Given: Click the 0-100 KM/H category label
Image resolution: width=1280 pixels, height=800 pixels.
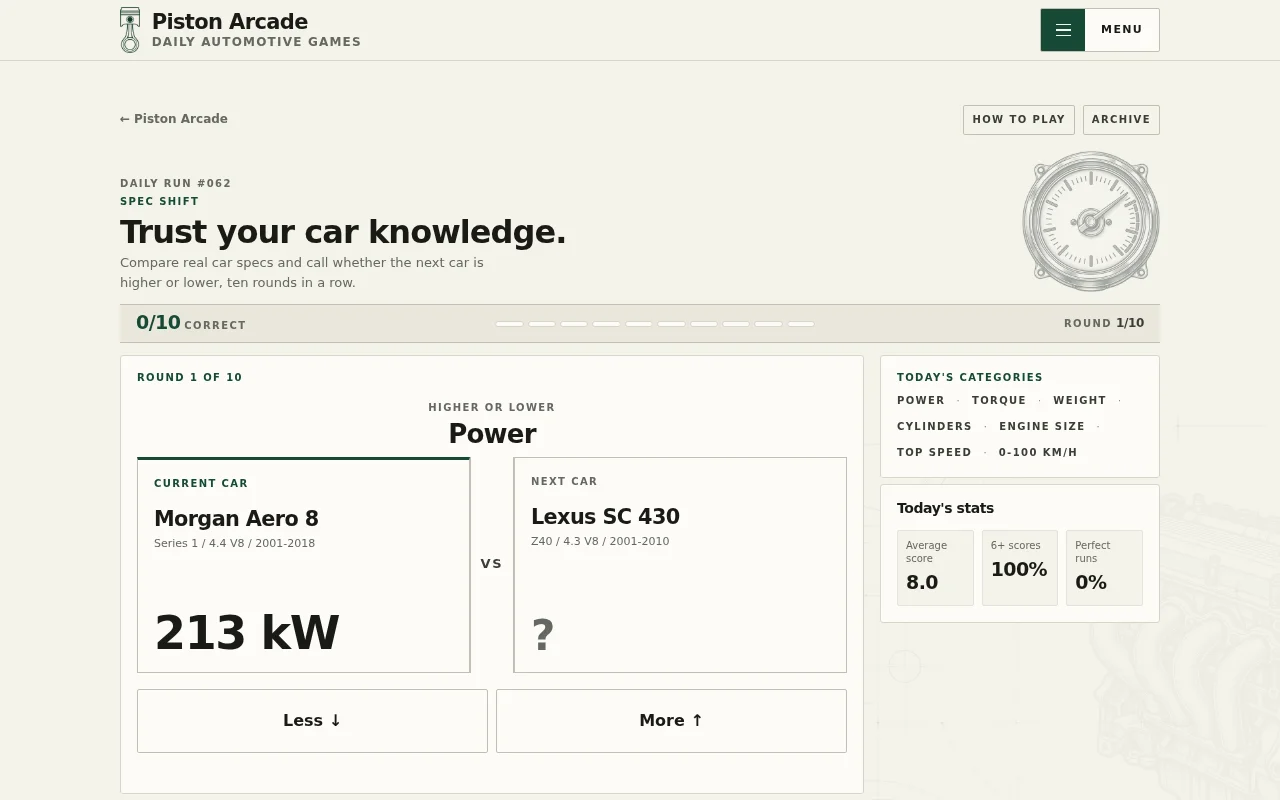Looking at the screenshot, I should [x=1038, y=452].
